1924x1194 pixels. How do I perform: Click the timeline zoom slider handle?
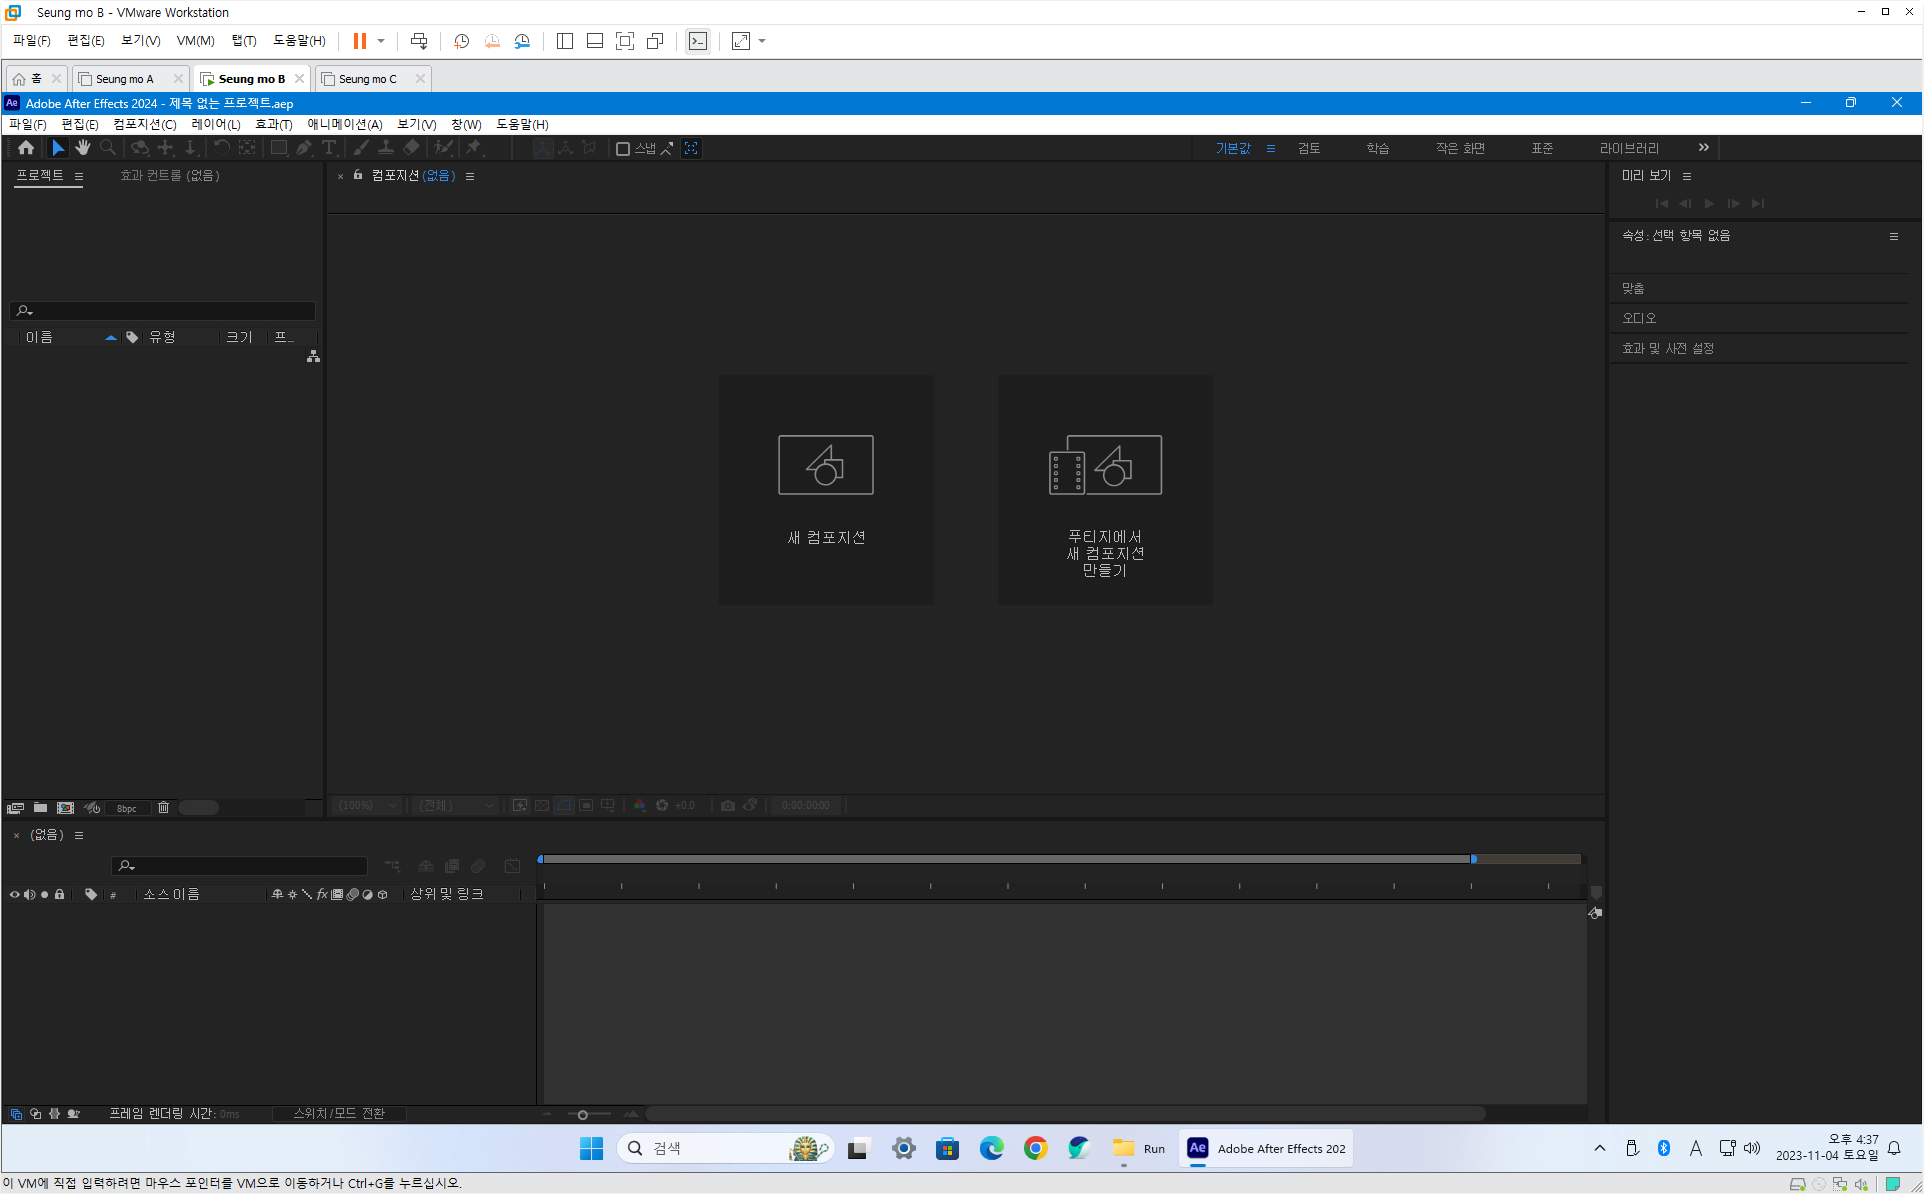pyautogui.click(x=582, y=1114)
